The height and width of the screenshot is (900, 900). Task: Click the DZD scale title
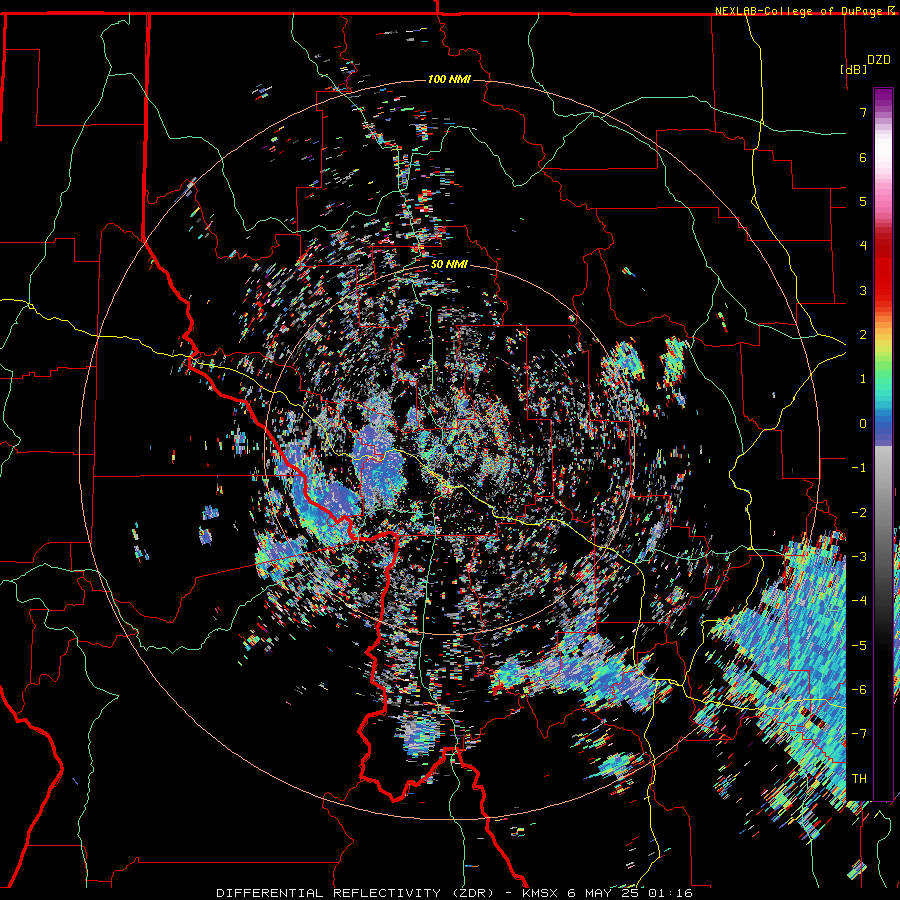click(x=878, y=60)
